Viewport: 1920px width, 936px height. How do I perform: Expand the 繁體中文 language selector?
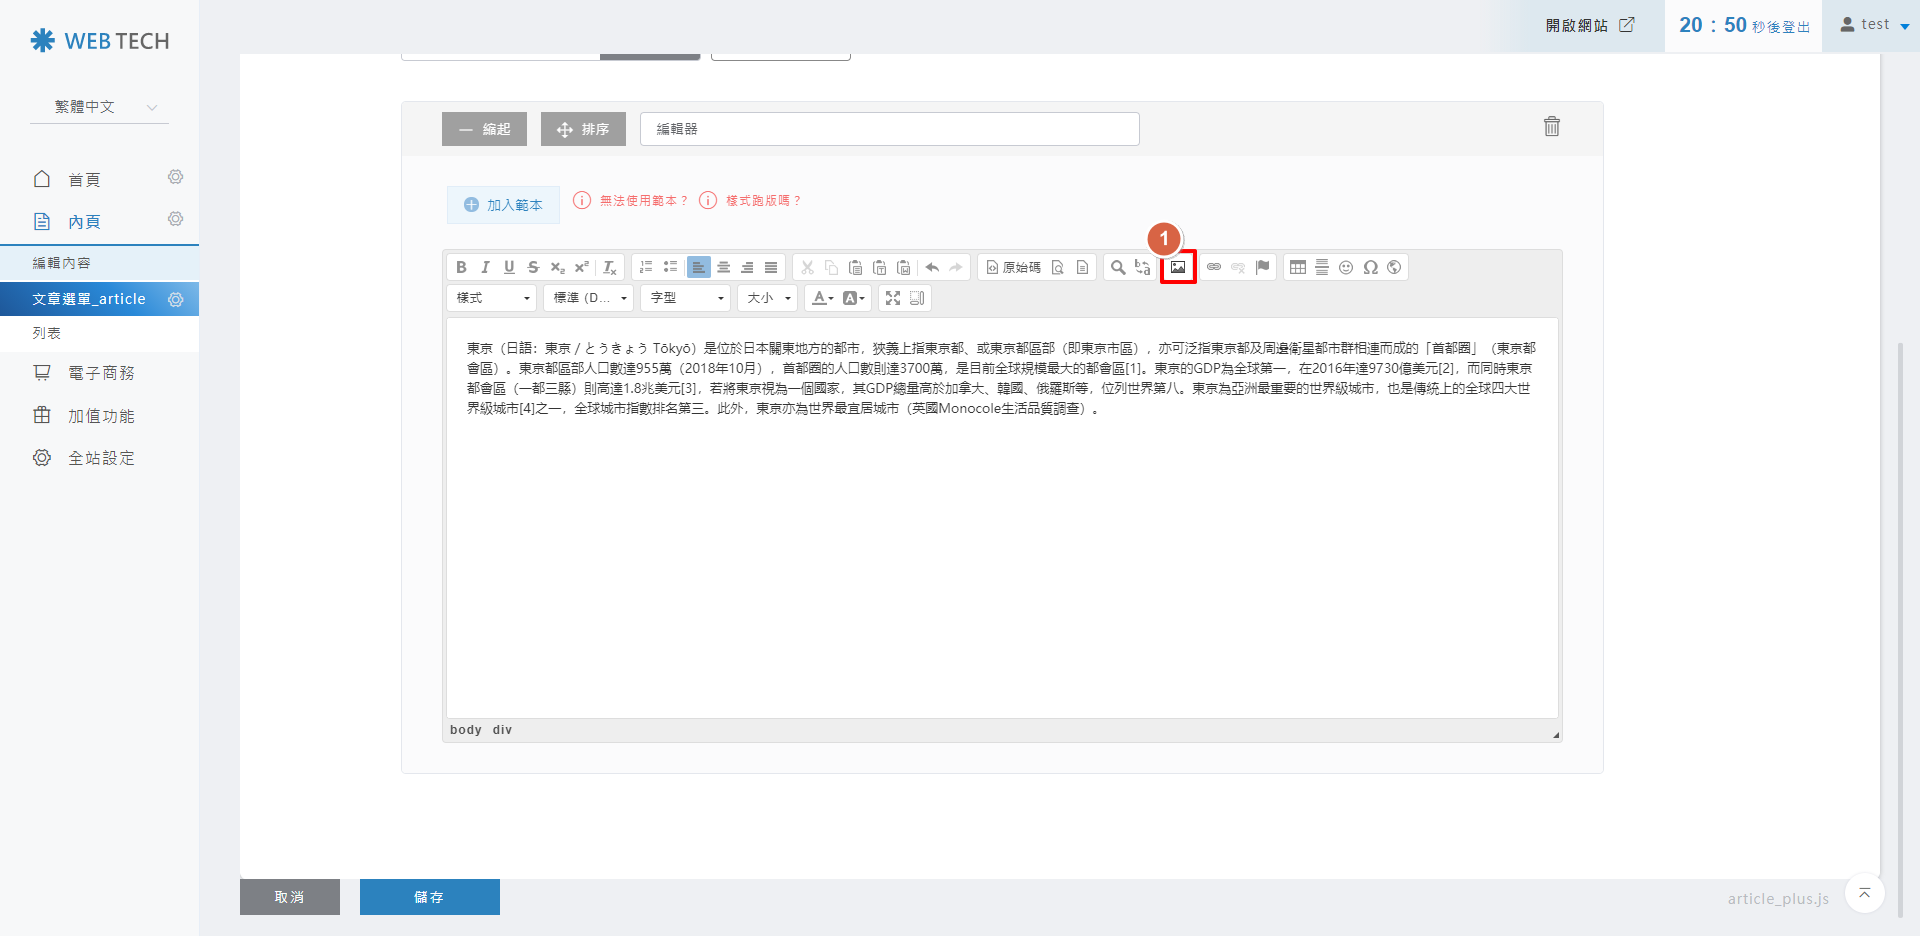[x=100, y=107]
